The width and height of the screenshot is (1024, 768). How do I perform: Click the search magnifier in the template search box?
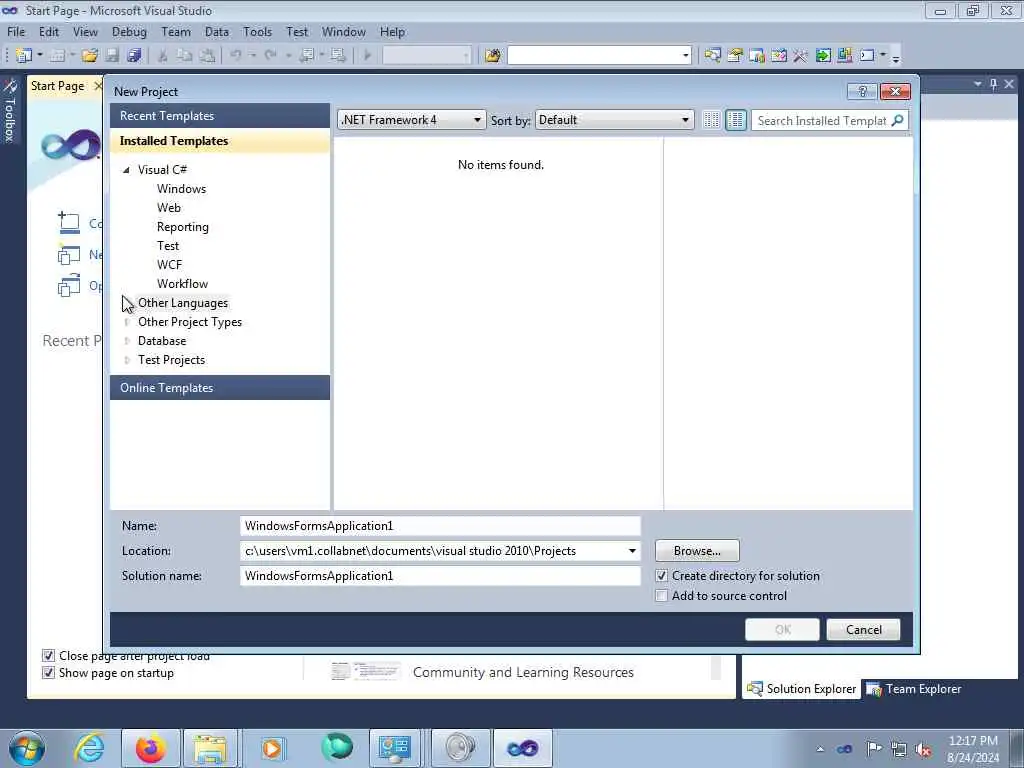[897, 120]
